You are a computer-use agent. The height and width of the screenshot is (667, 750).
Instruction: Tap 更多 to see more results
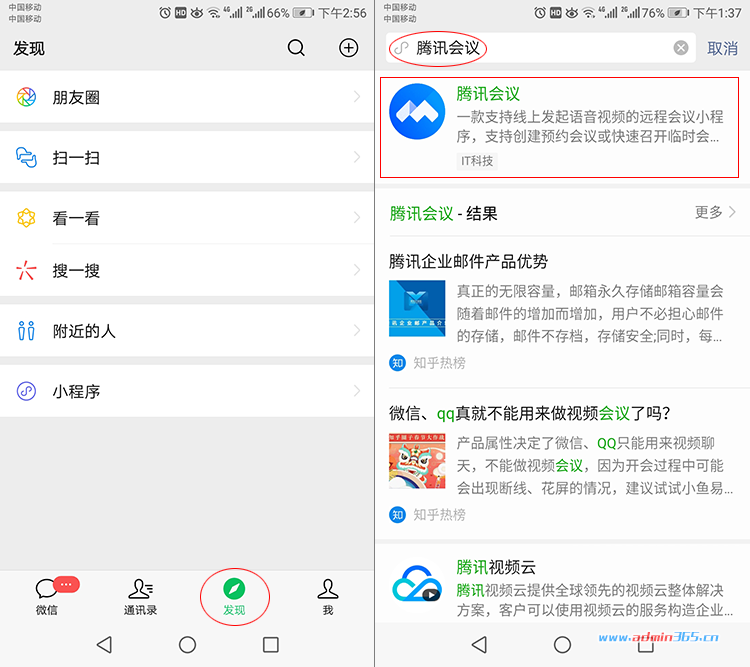(708, 212)
